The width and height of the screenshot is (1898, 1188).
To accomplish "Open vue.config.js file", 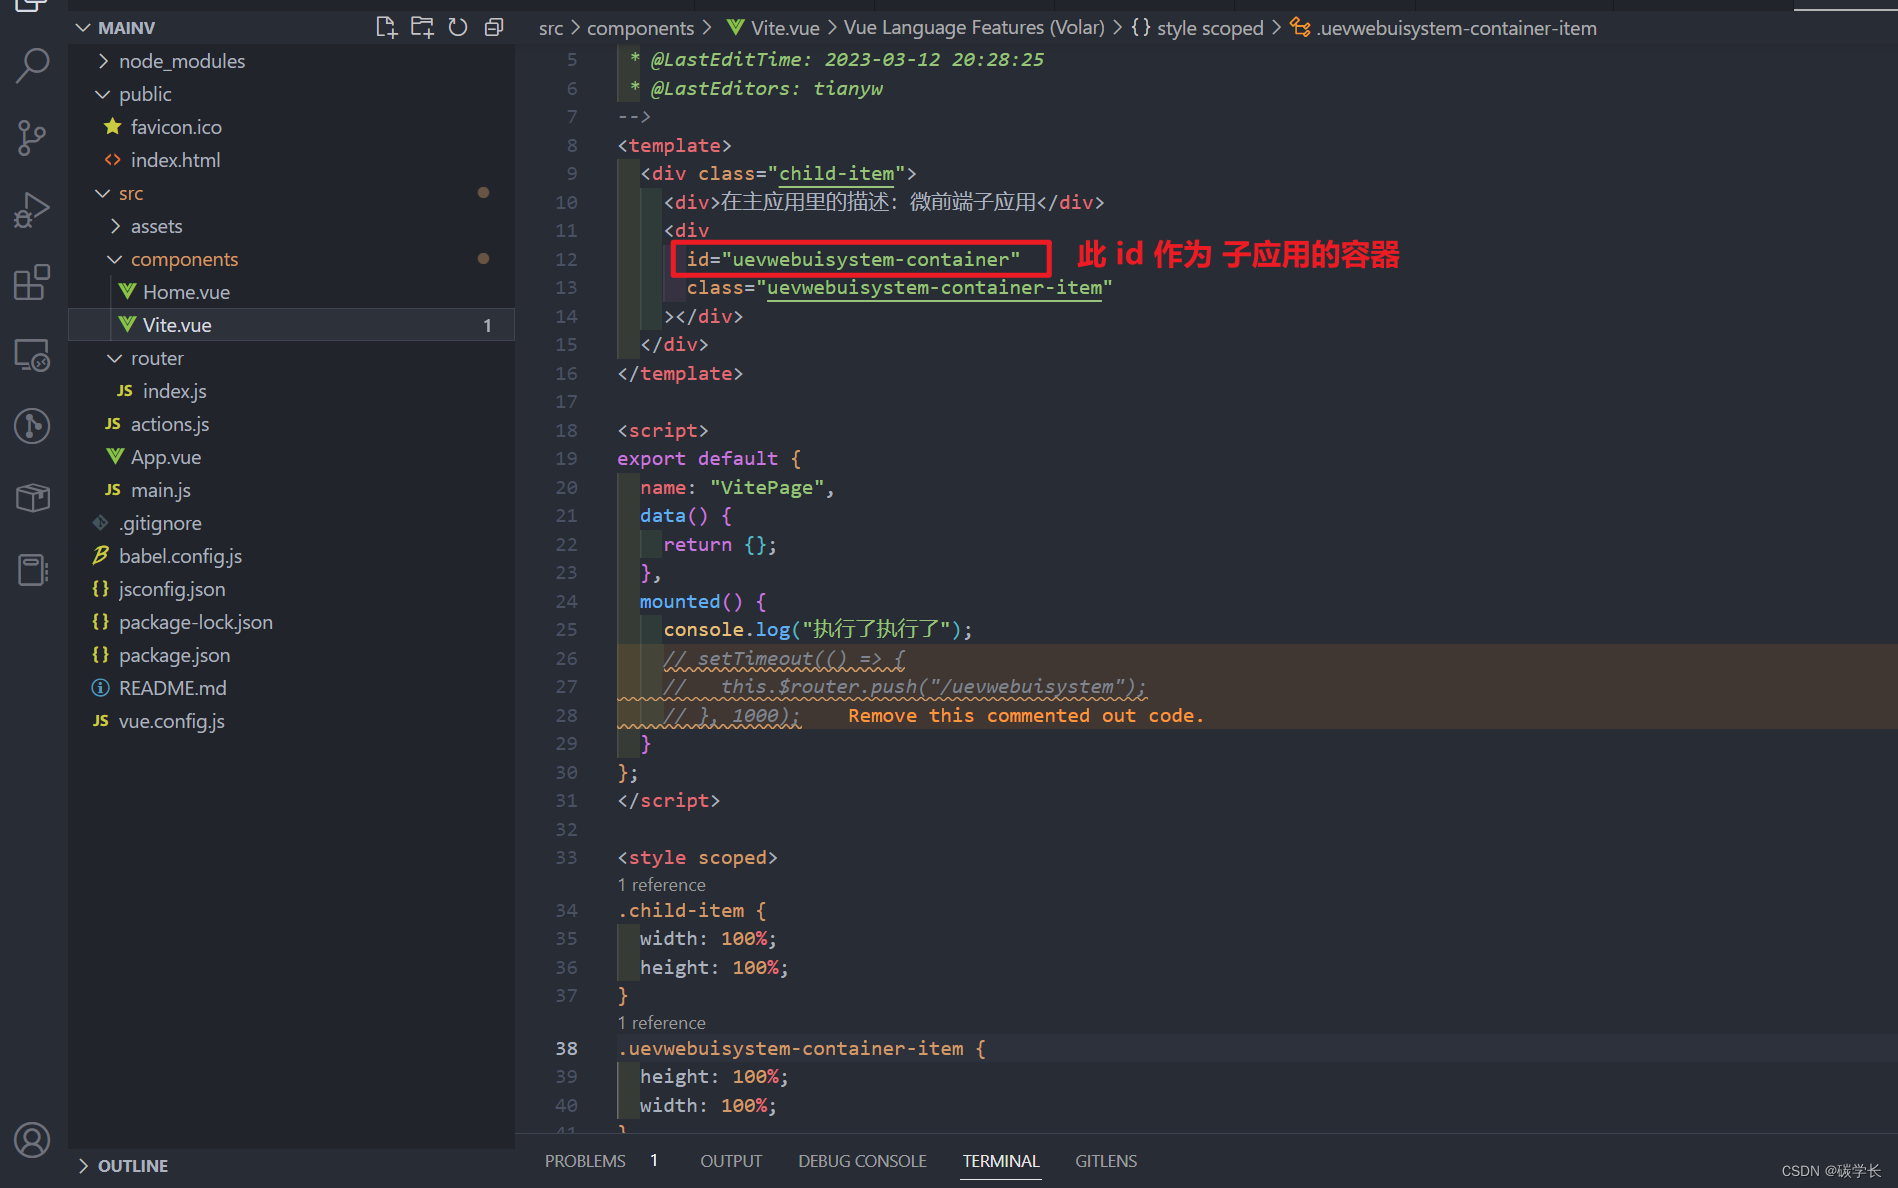I will coord(291,721).
